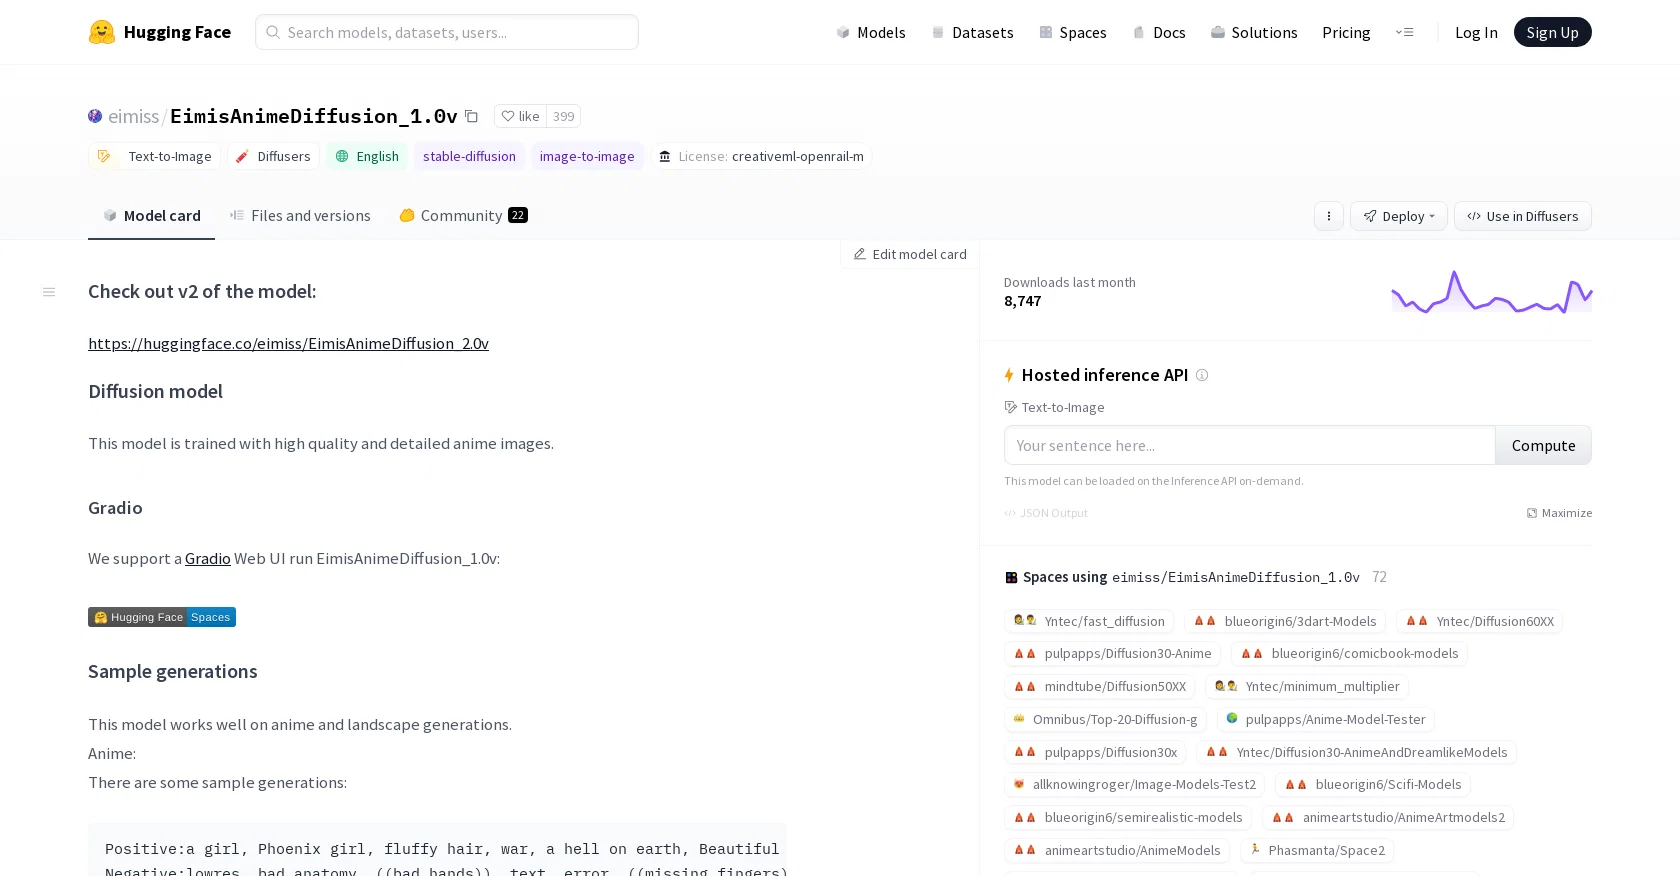Open allknowingroger/Image-Models-Test2 space
The width and height of the screenshot is (1680, 876).
1135,784
